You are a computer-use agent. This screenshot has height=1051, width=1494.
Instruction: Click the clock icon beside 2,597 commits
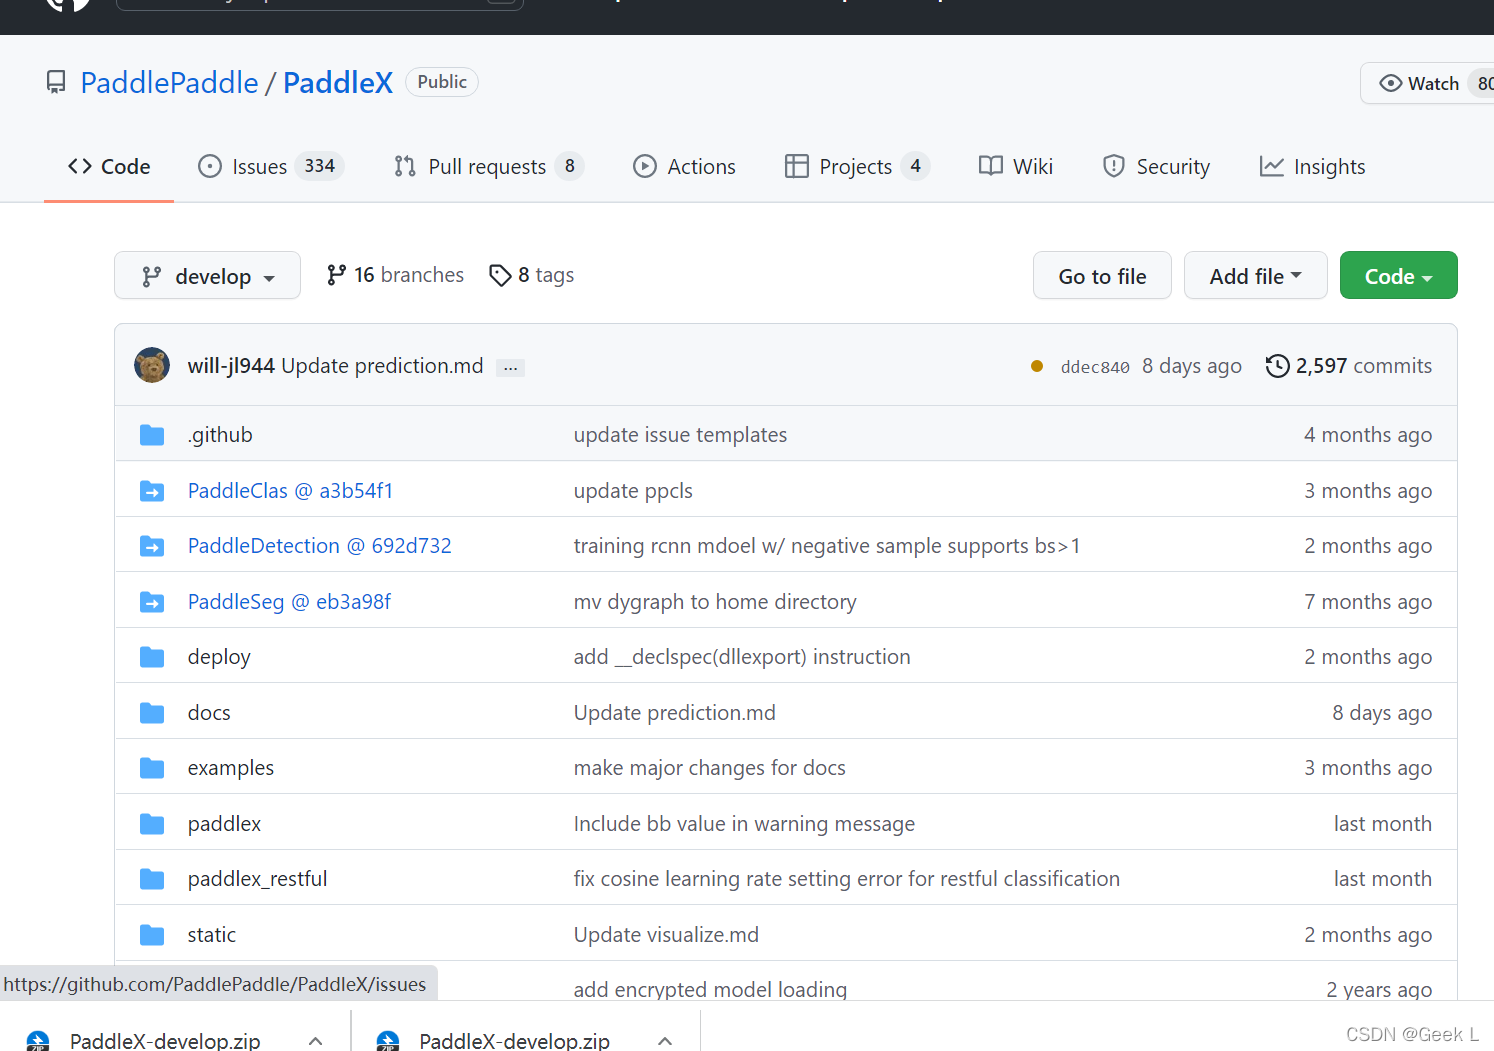coord(1277,366)
